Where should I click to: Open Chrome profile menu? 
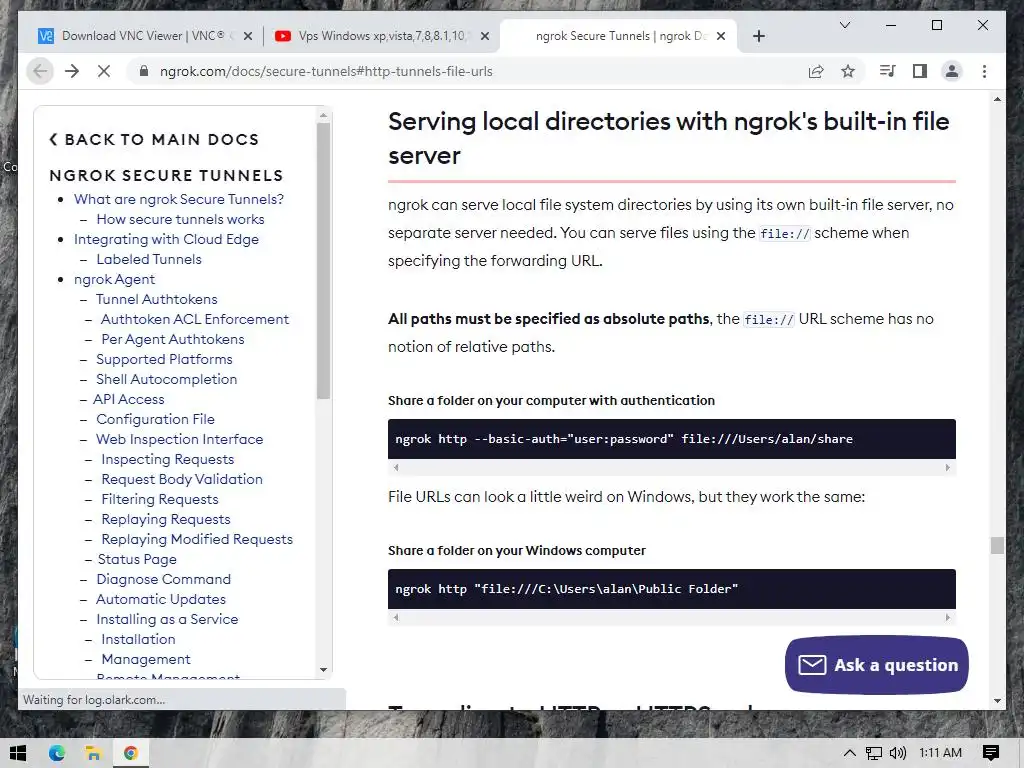[x=952, y=71]
